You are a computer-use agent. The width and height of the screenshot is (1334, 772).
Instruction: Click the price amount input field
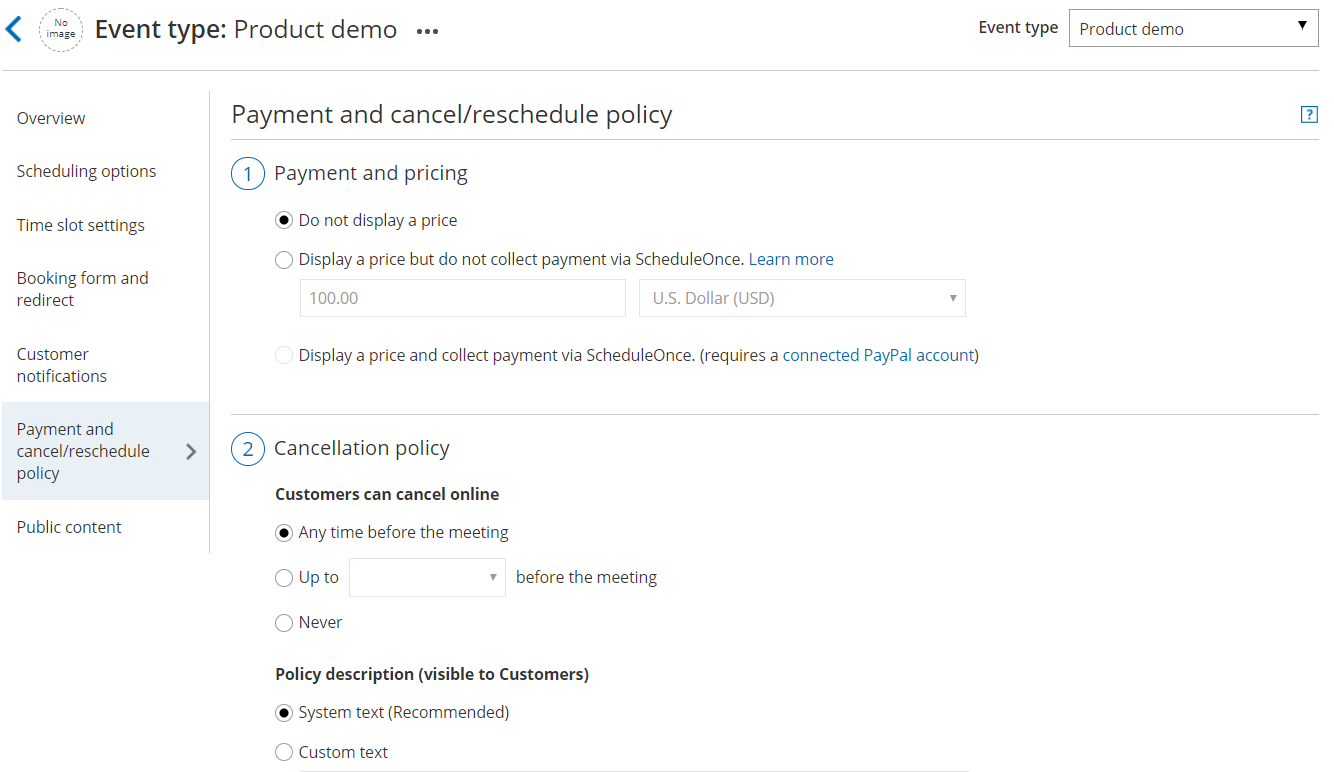tap(462, 298)
